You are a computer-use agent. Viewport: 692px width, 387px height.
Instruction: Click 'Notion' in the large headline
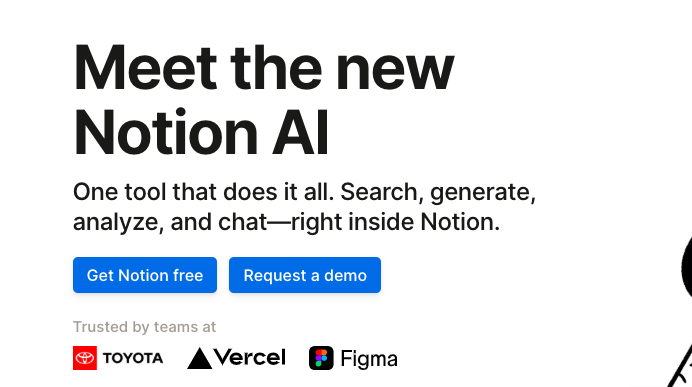pyautogui.click(x=166, y=132)
